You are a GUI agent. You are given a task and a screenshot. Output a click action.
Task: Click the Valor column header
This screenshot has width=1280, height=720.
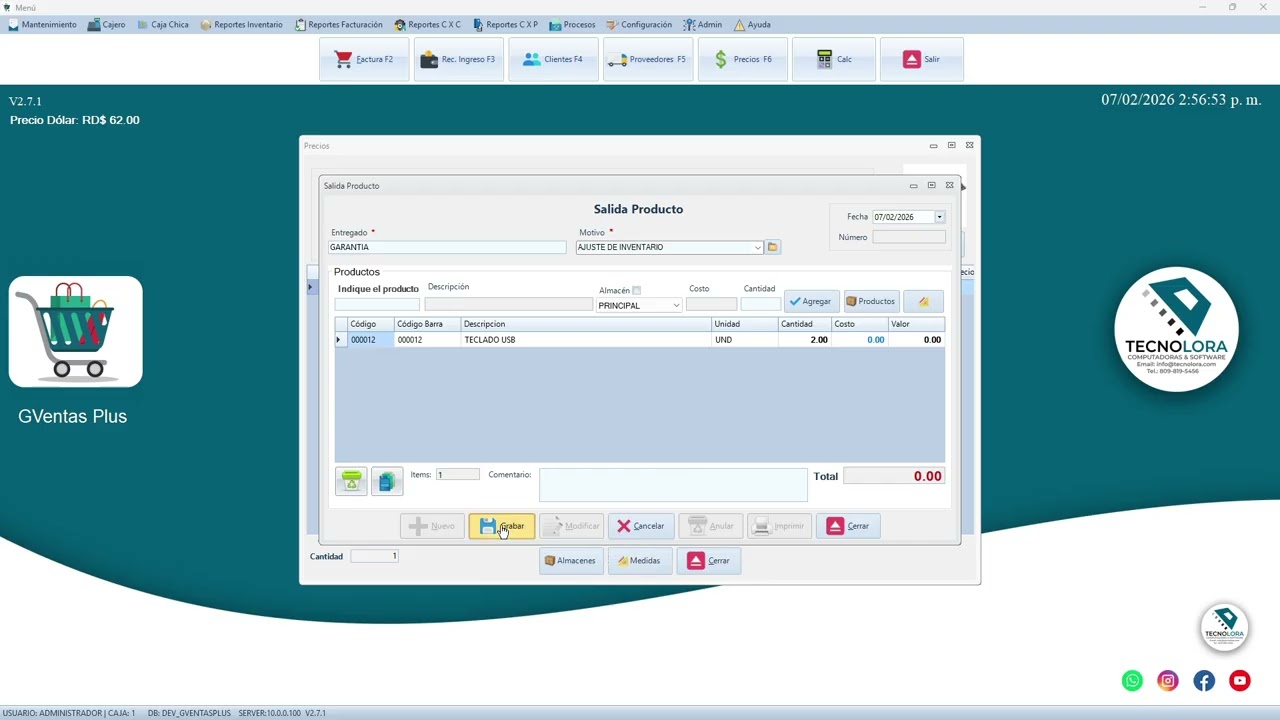click(x=916, y=324)
